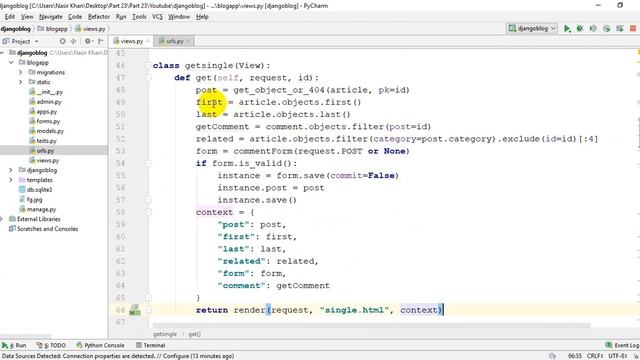
Task: Open the Event Log
Action: pyautogui.click(x=622, y=345)
